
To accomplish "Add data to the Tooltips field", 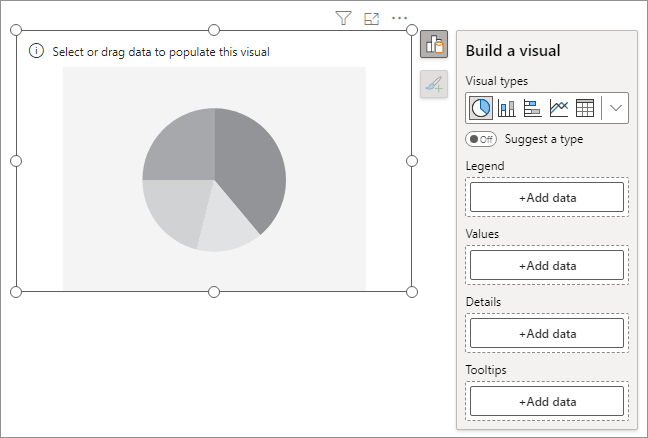I will click(x=547, y=402).
